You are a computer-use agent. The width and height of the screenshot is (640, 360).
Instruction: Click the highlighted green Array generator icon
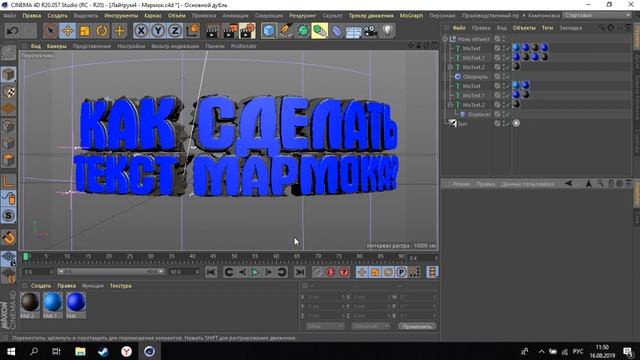pos(320,31)
